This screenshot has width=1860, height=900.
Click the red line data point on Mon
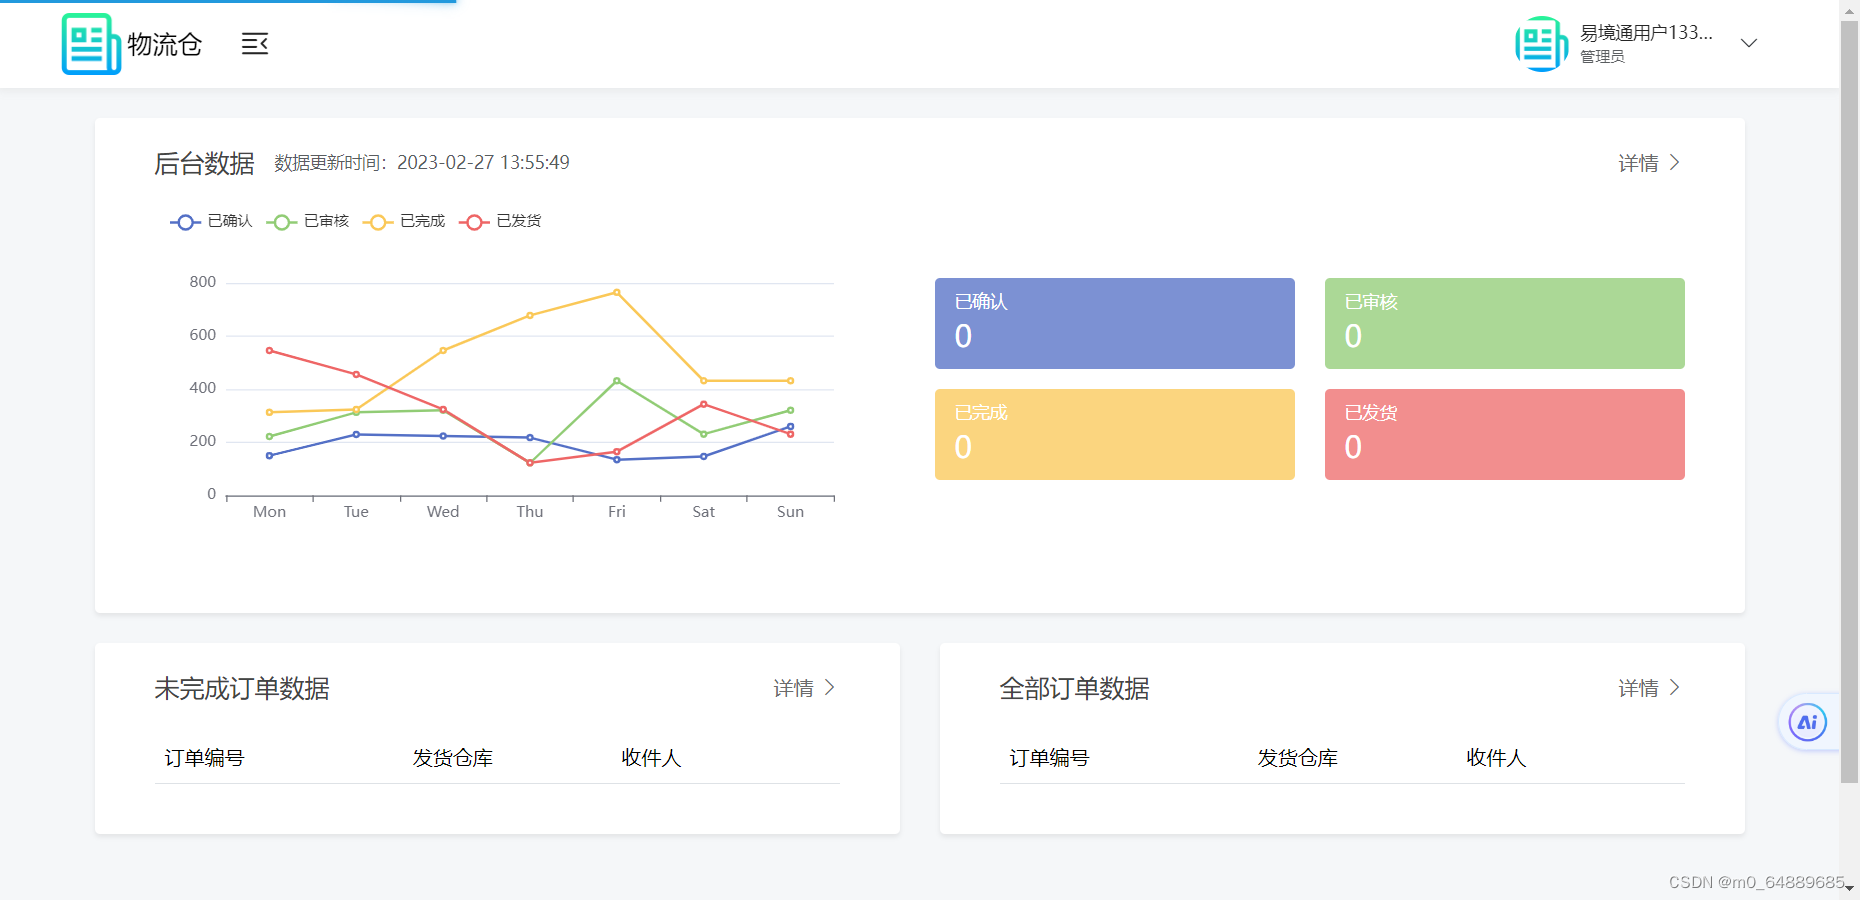coord(270,351)
